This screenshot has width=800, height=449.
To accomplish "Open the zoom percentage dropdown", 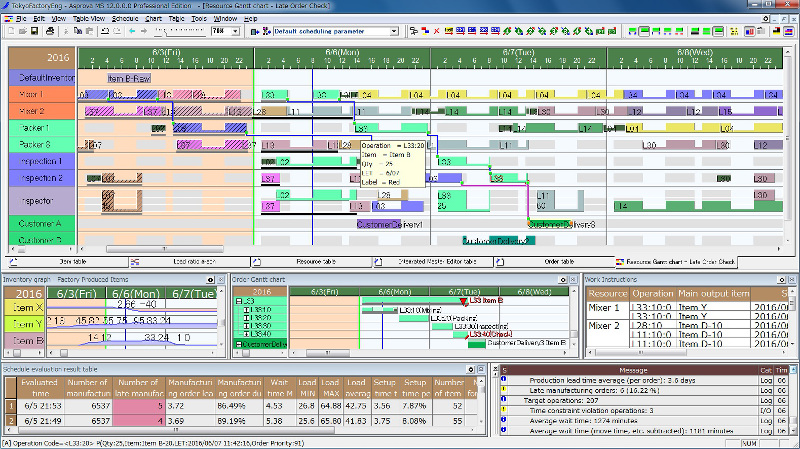I will coord(236,31).
